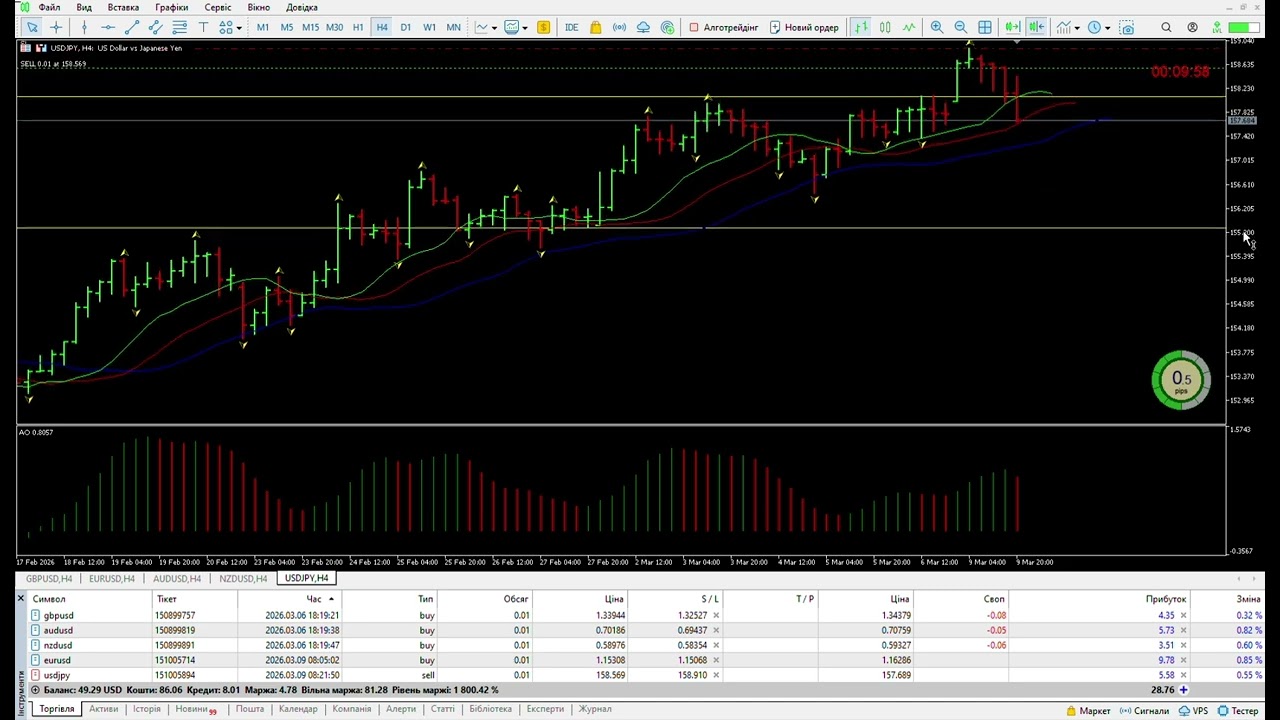Click Новий ордер button

tap(803, 27)
